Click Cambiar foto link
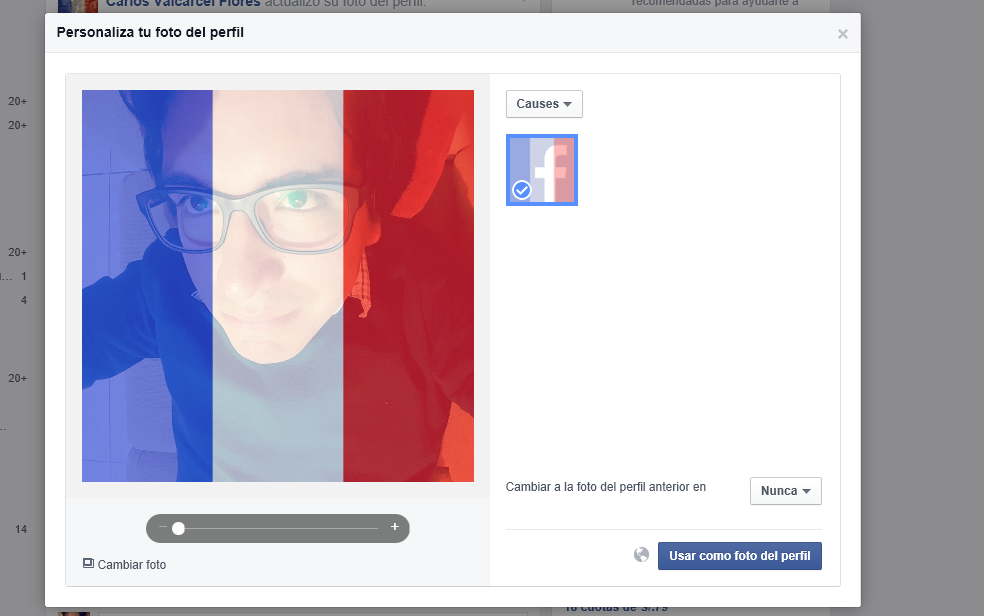984x616 pixels. pos(124,565)
